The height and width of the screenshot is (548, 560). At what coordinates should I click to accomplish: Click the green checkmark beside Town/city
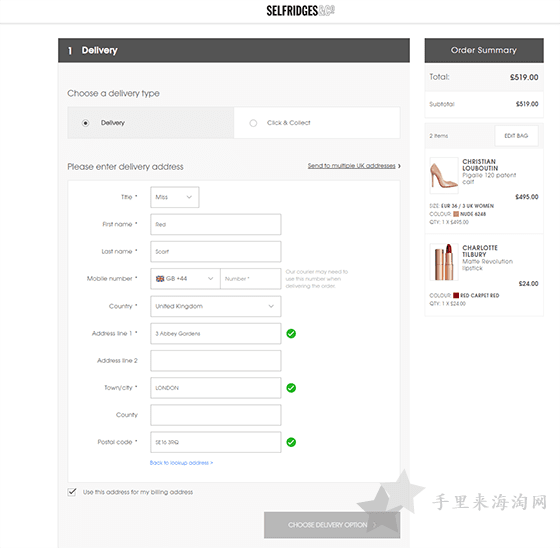[291, 388]
